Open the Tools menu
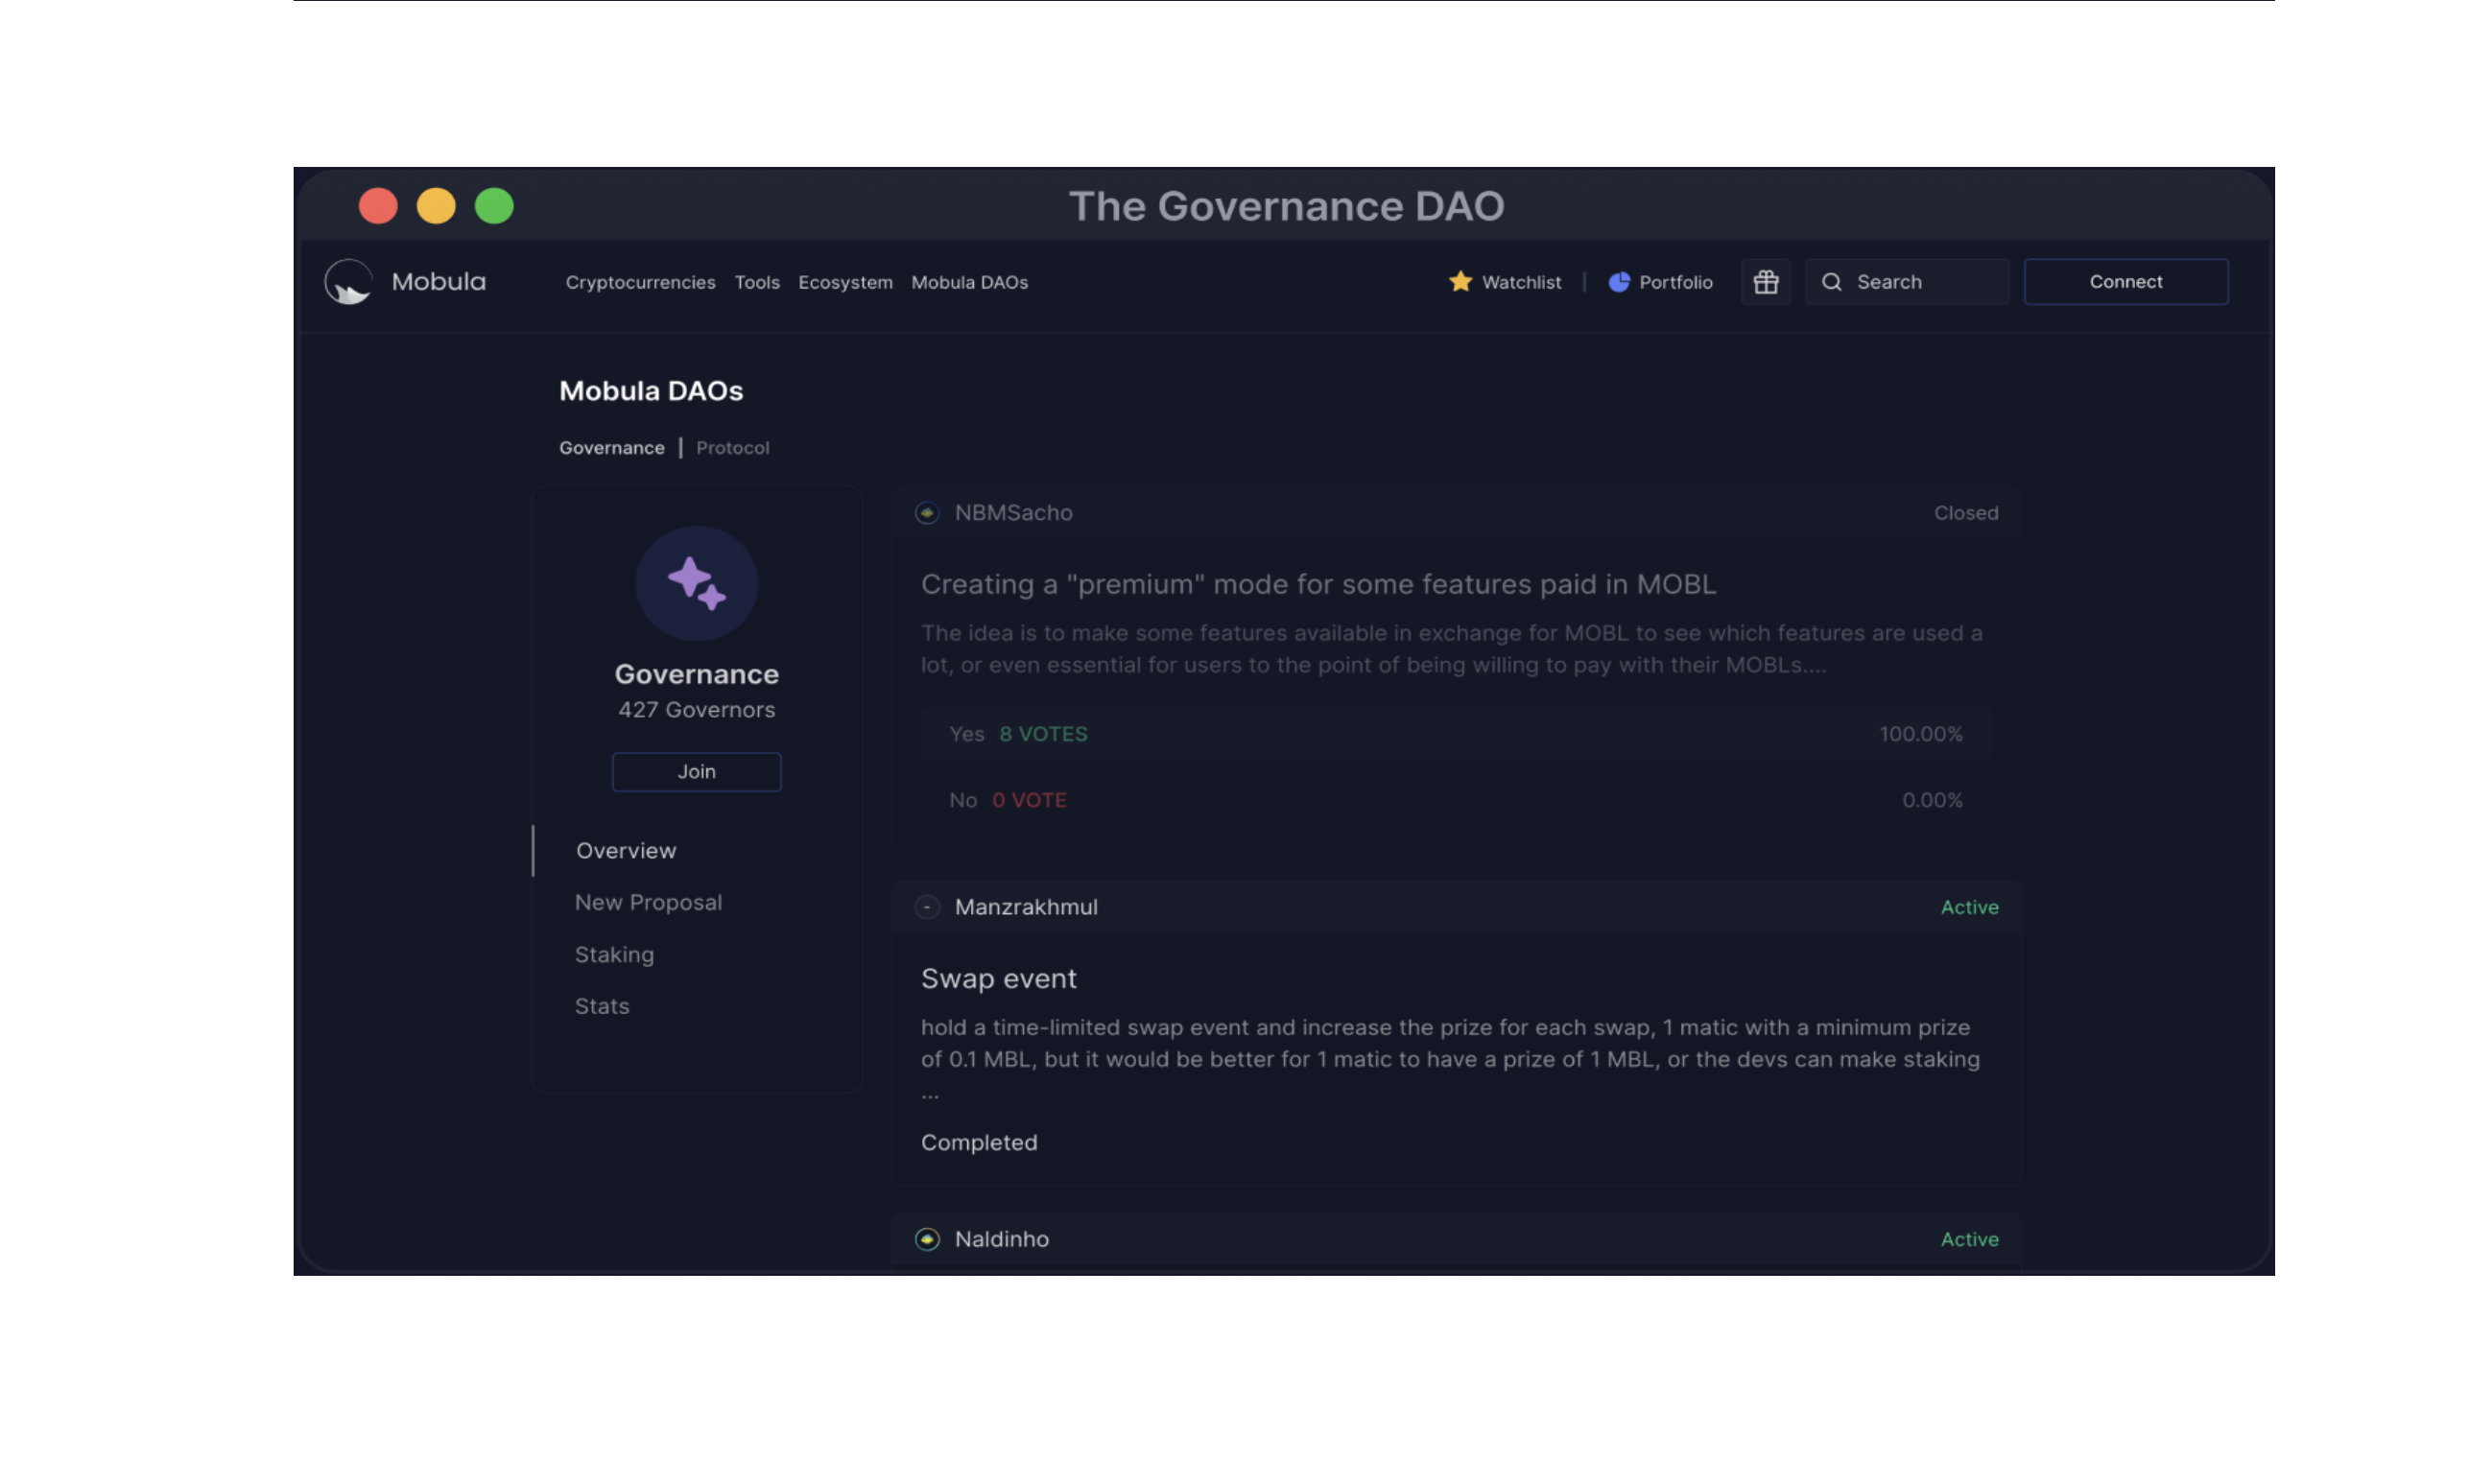 [757, 282]
